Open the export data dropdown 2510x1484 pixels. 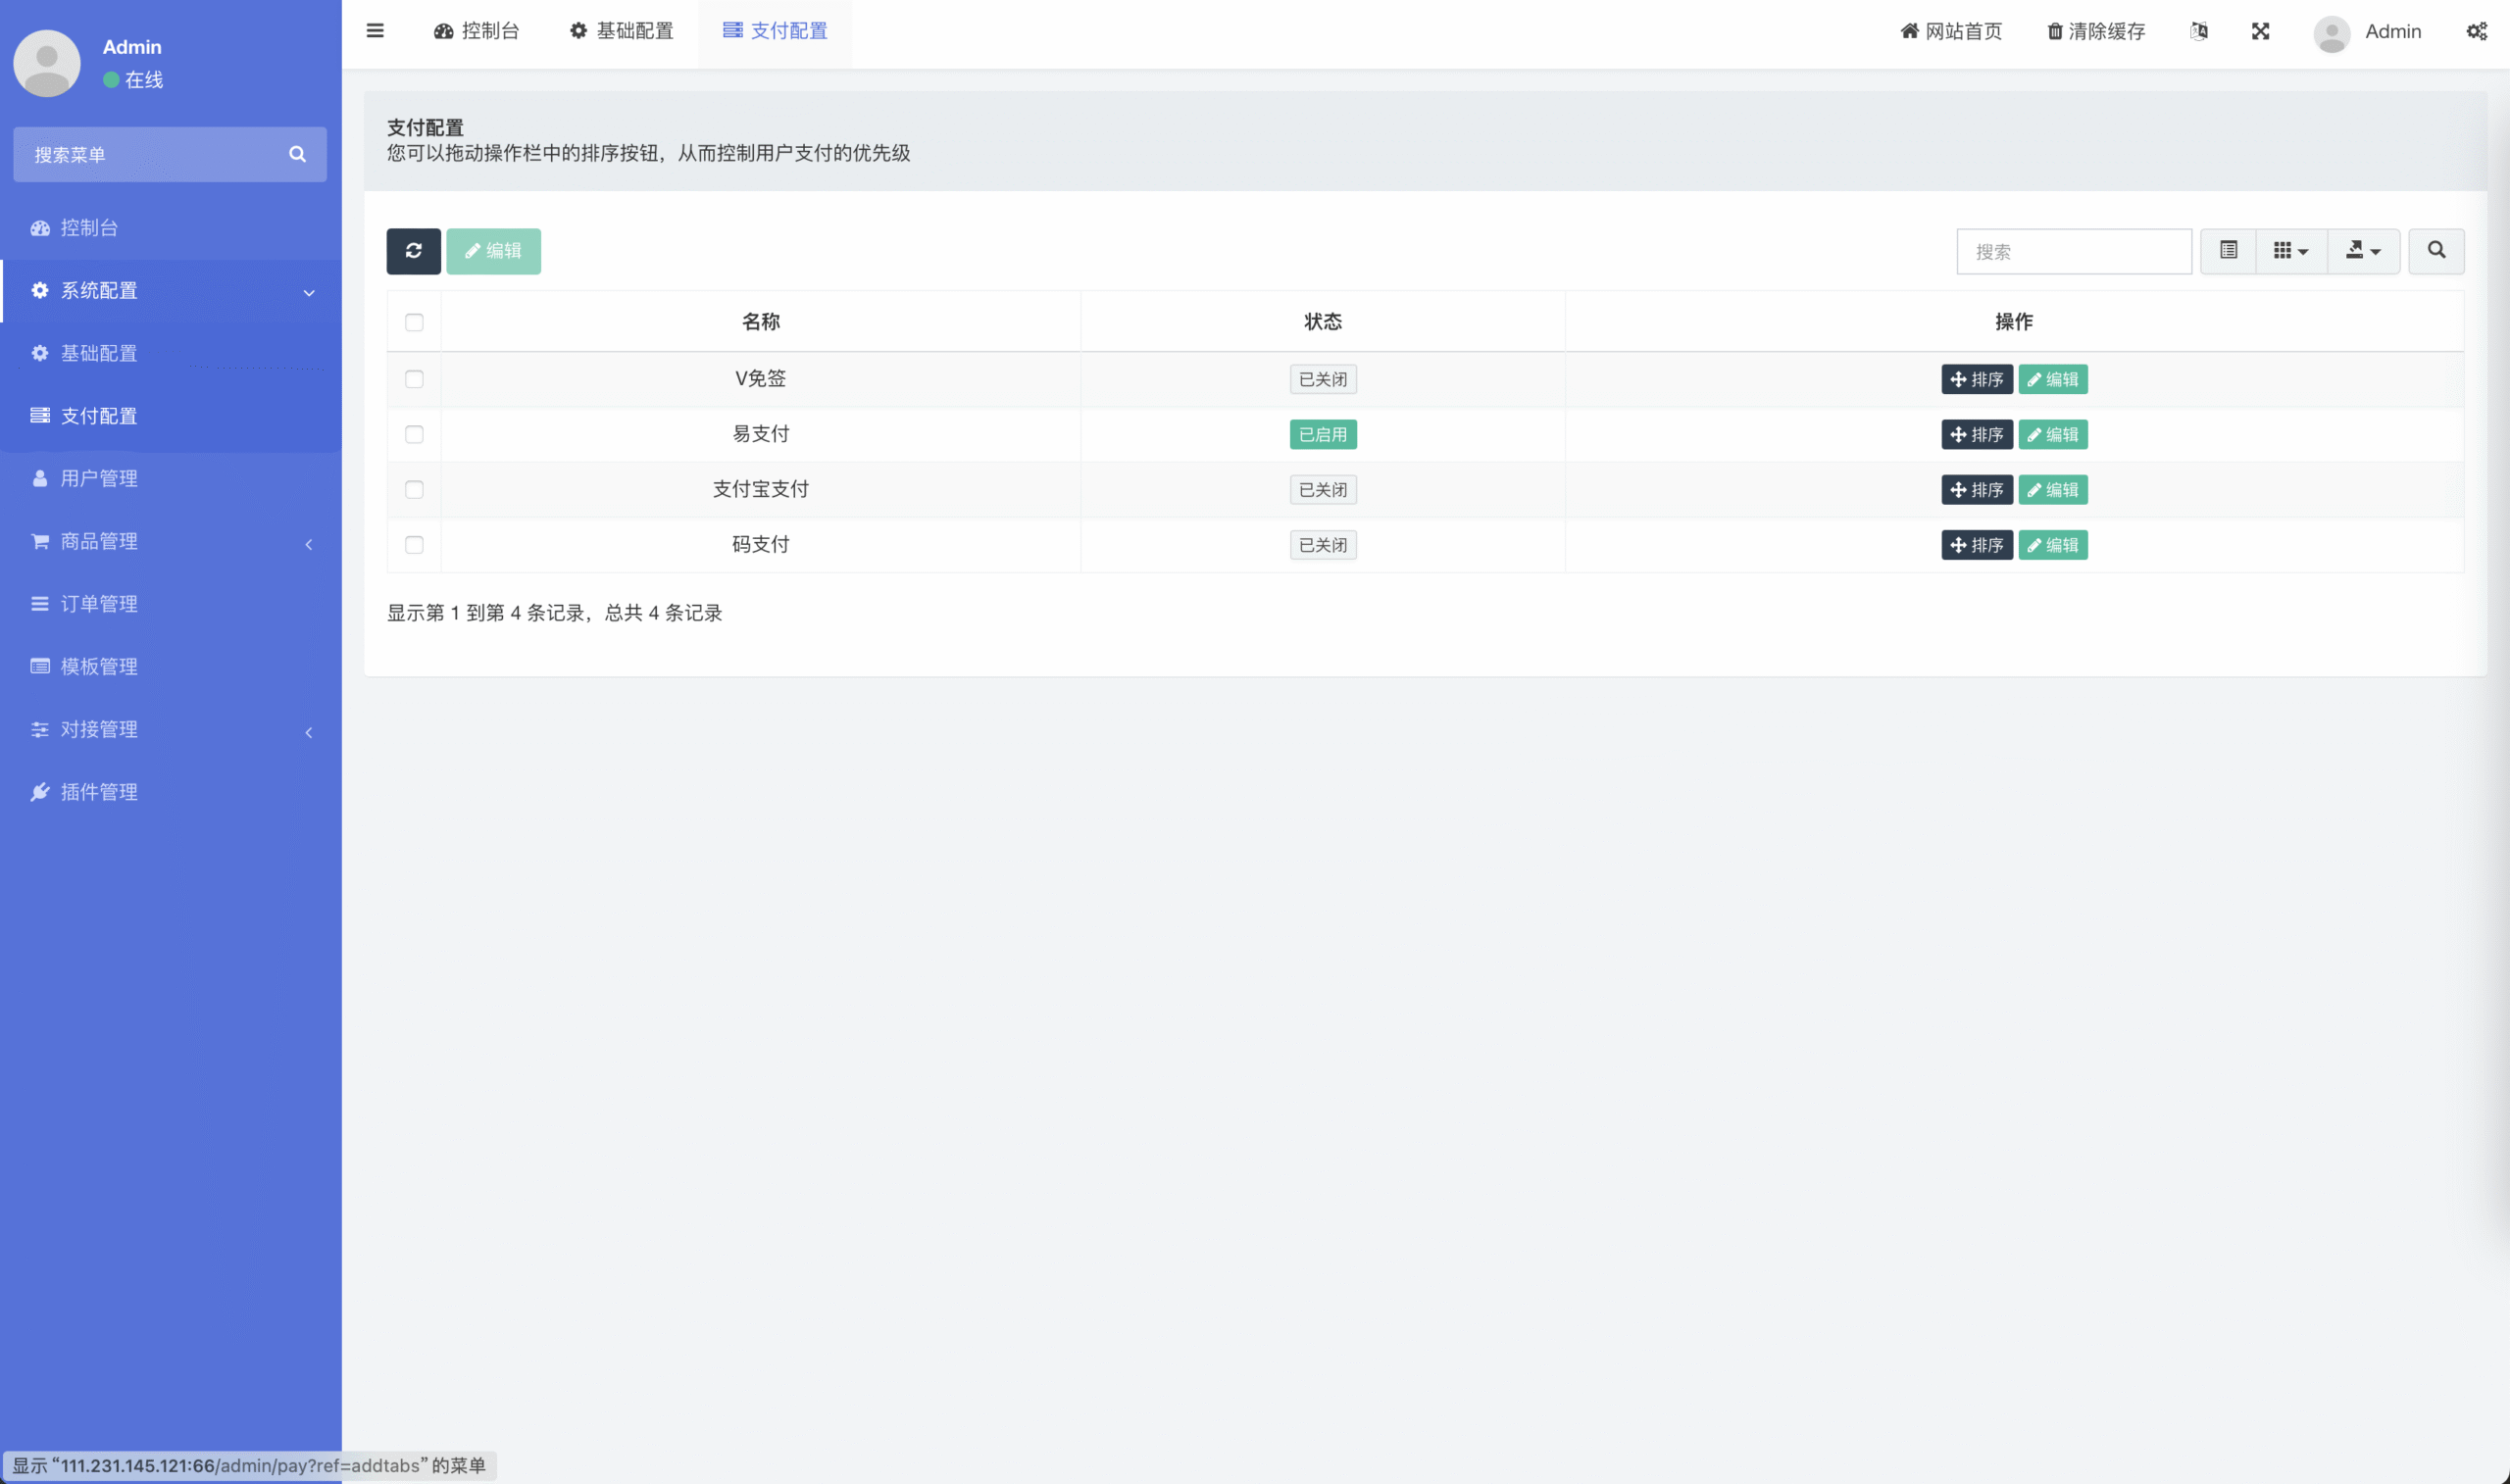(x=2363, y=251)
